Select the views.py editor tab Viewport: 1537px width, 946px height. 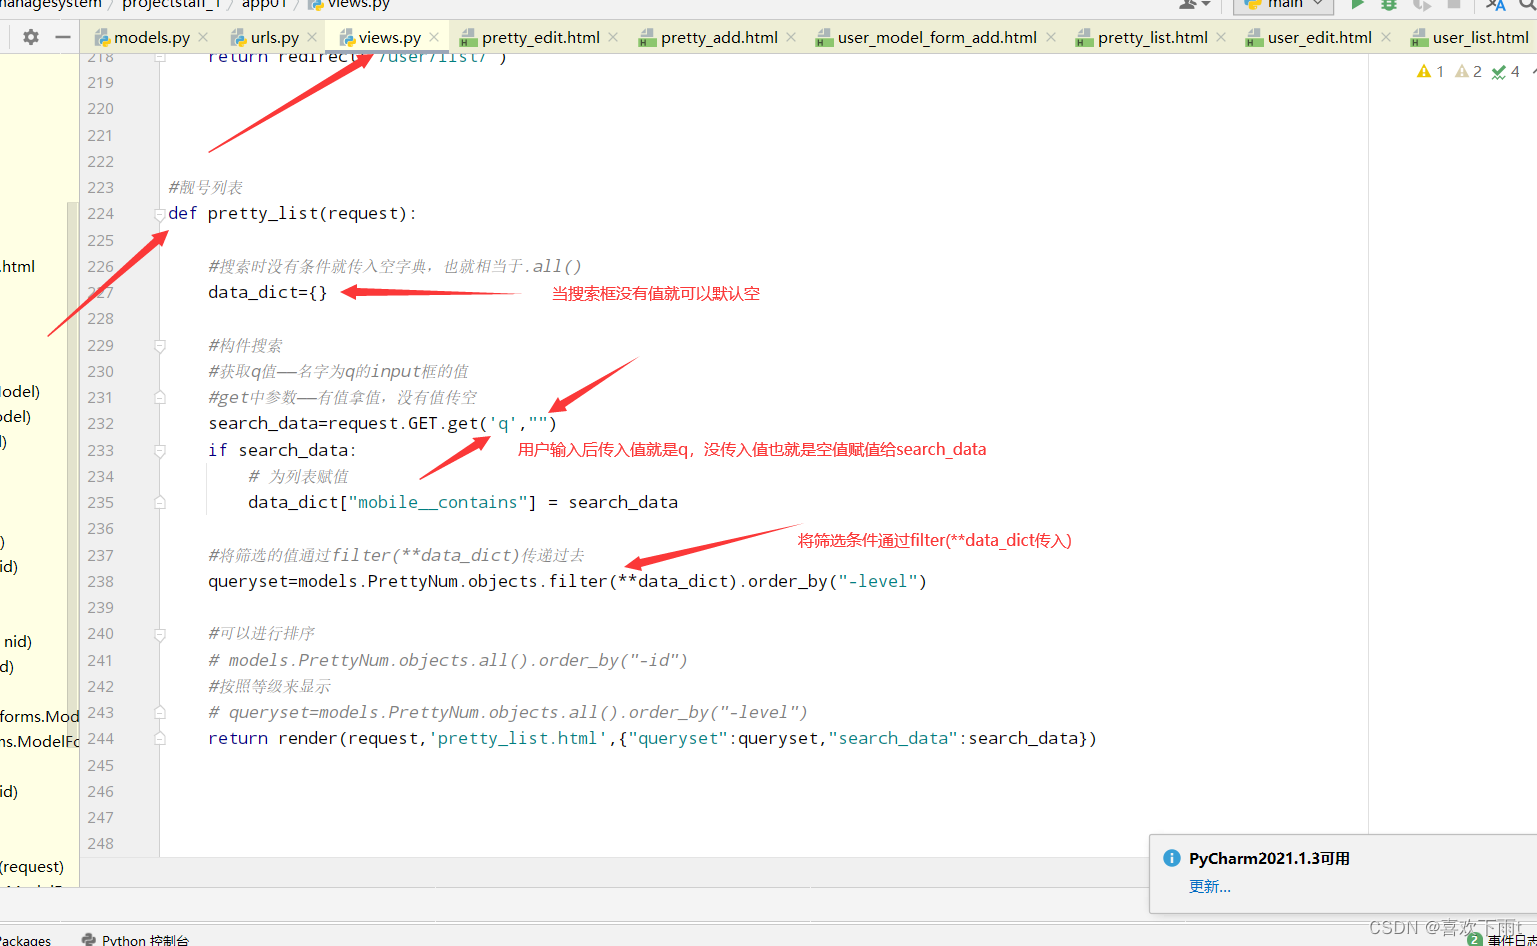[389, 37]
